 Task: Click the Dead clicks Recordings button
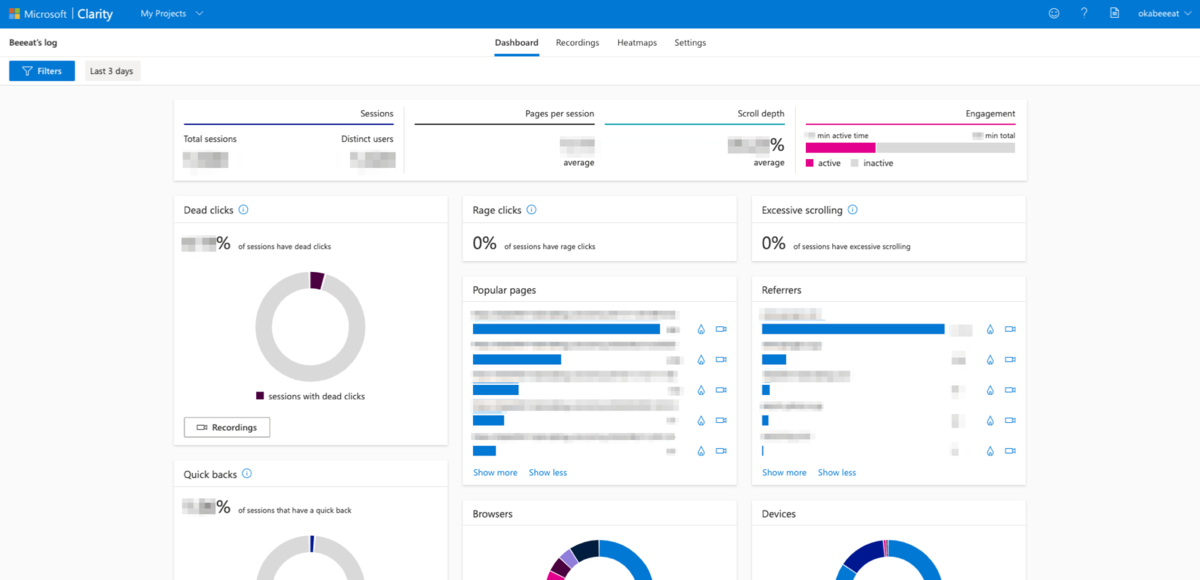227,427
